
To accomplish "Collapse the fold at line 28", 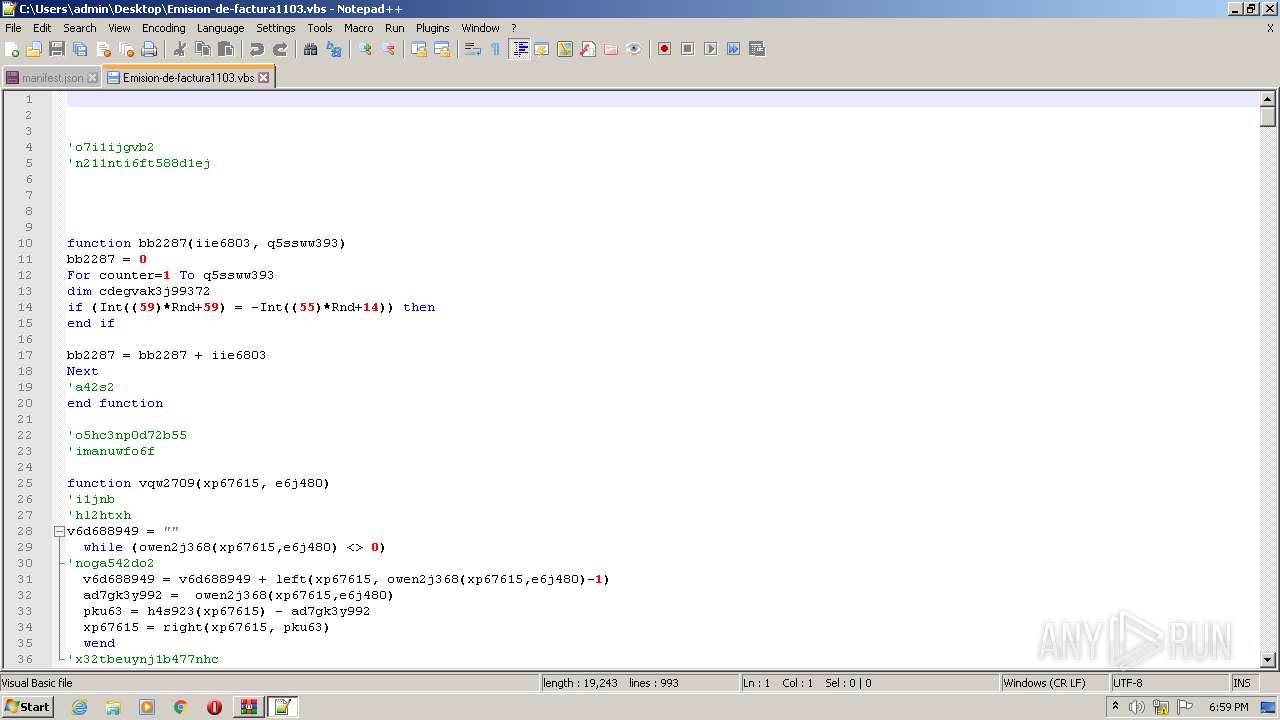I will tap(59, 531).
